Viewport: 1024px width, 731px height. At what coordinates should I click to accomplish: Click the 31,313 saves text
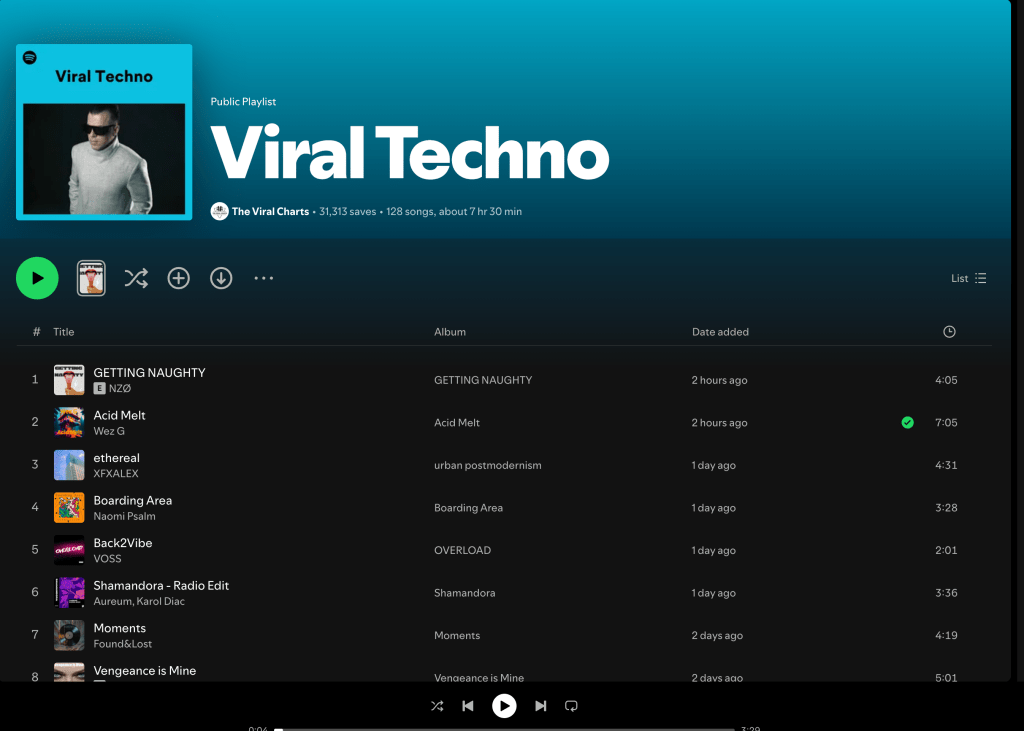pyautogui.click(x=347, y=212)
